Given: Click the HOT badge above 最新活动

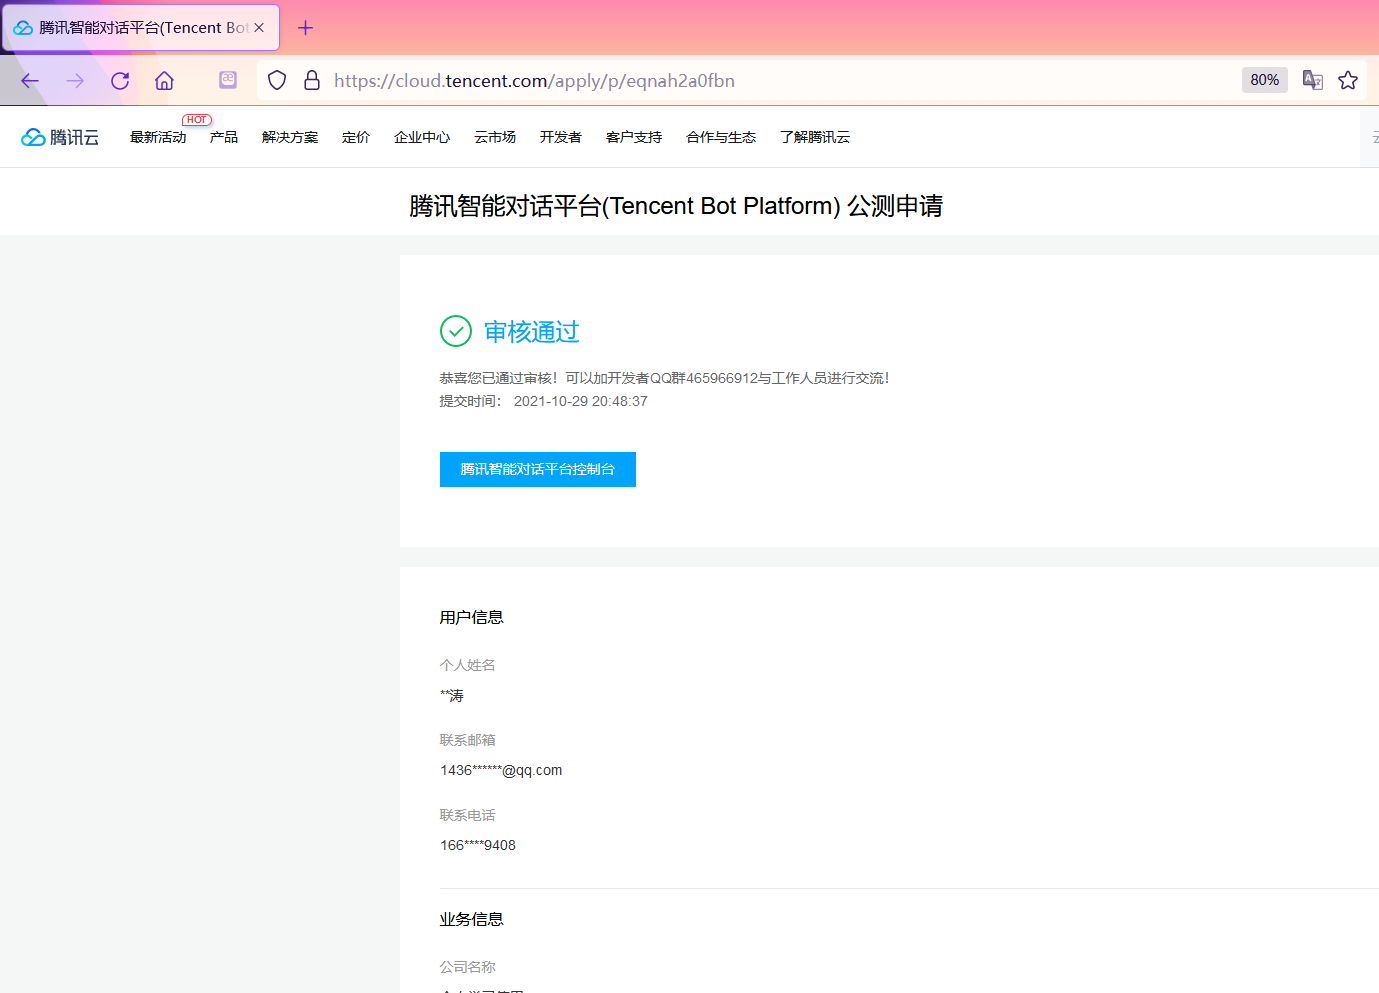Looking at the screenshot, I should coord(197,120).
